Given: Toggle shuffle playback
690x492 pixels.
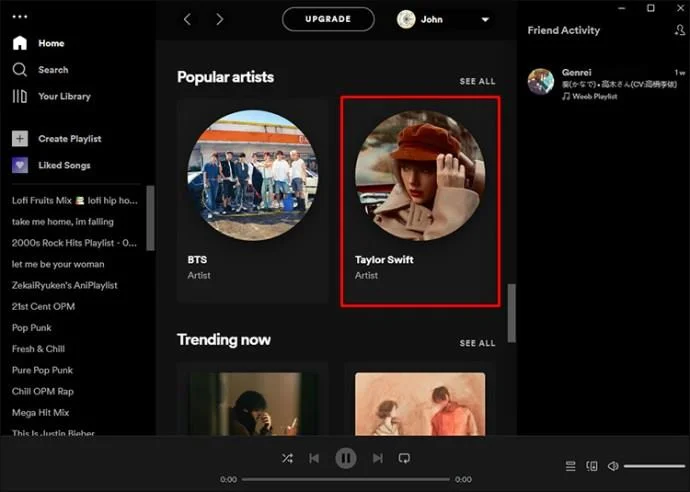Looking at the screenshot, I should [x=287, y=459].
